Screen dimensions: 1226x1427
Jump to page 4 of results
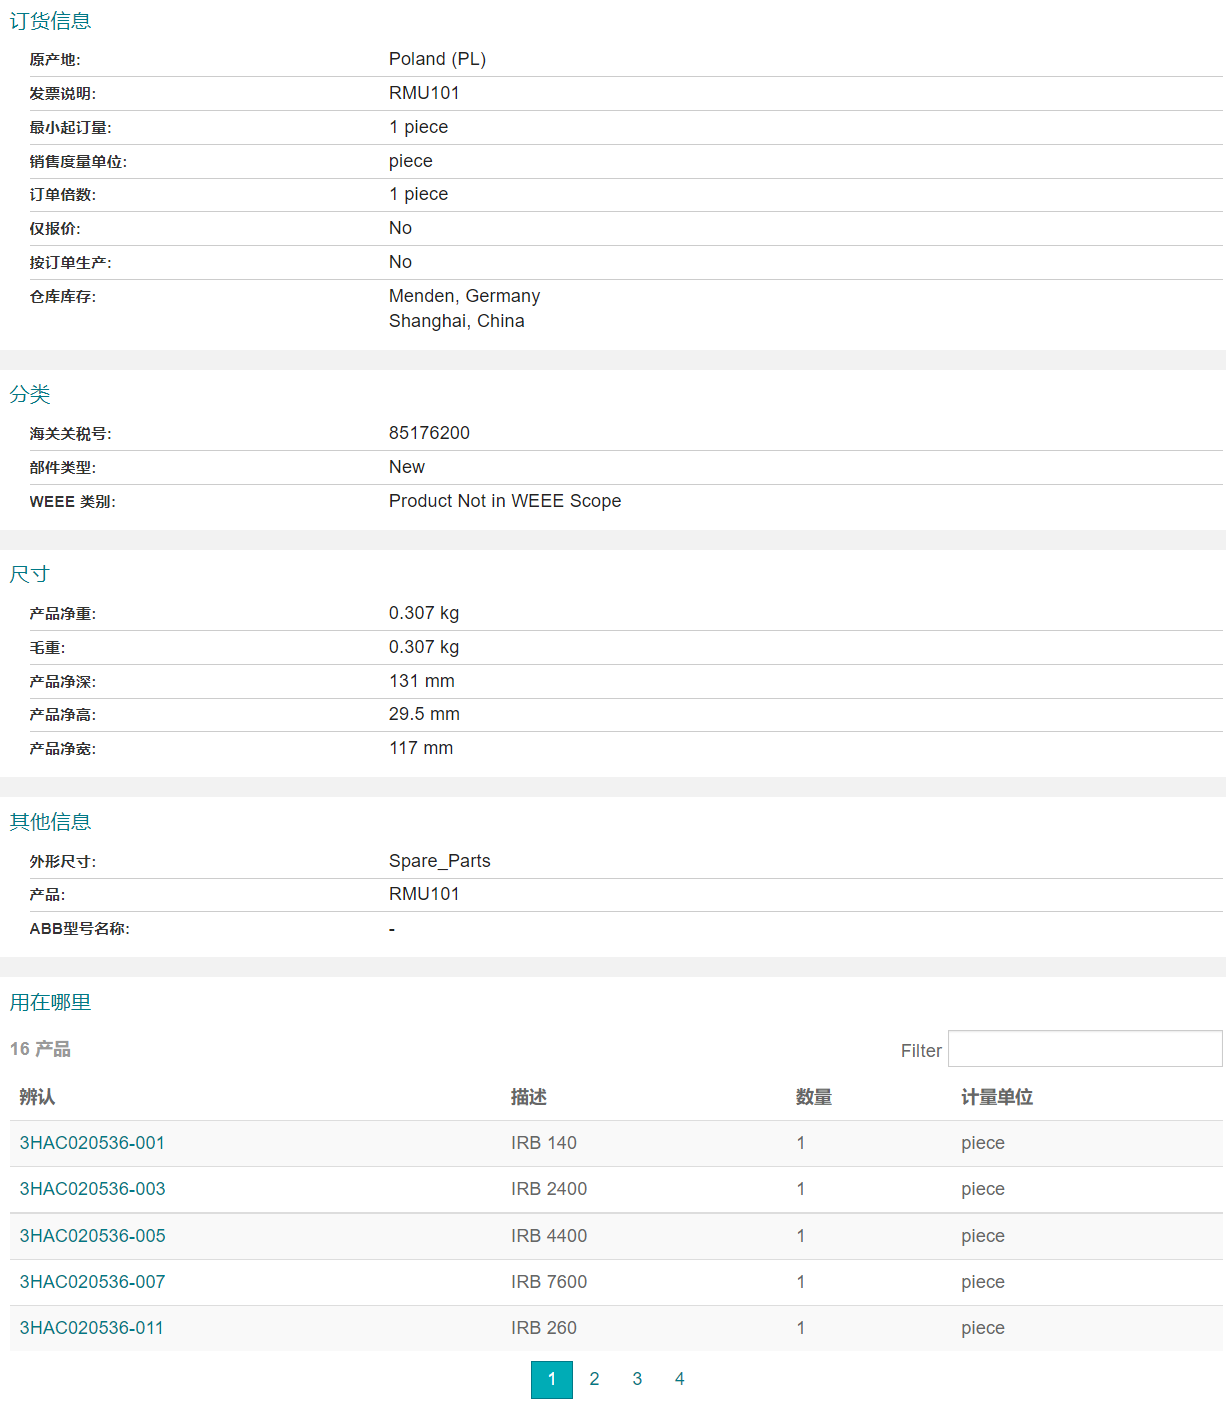click(679, 1379)
